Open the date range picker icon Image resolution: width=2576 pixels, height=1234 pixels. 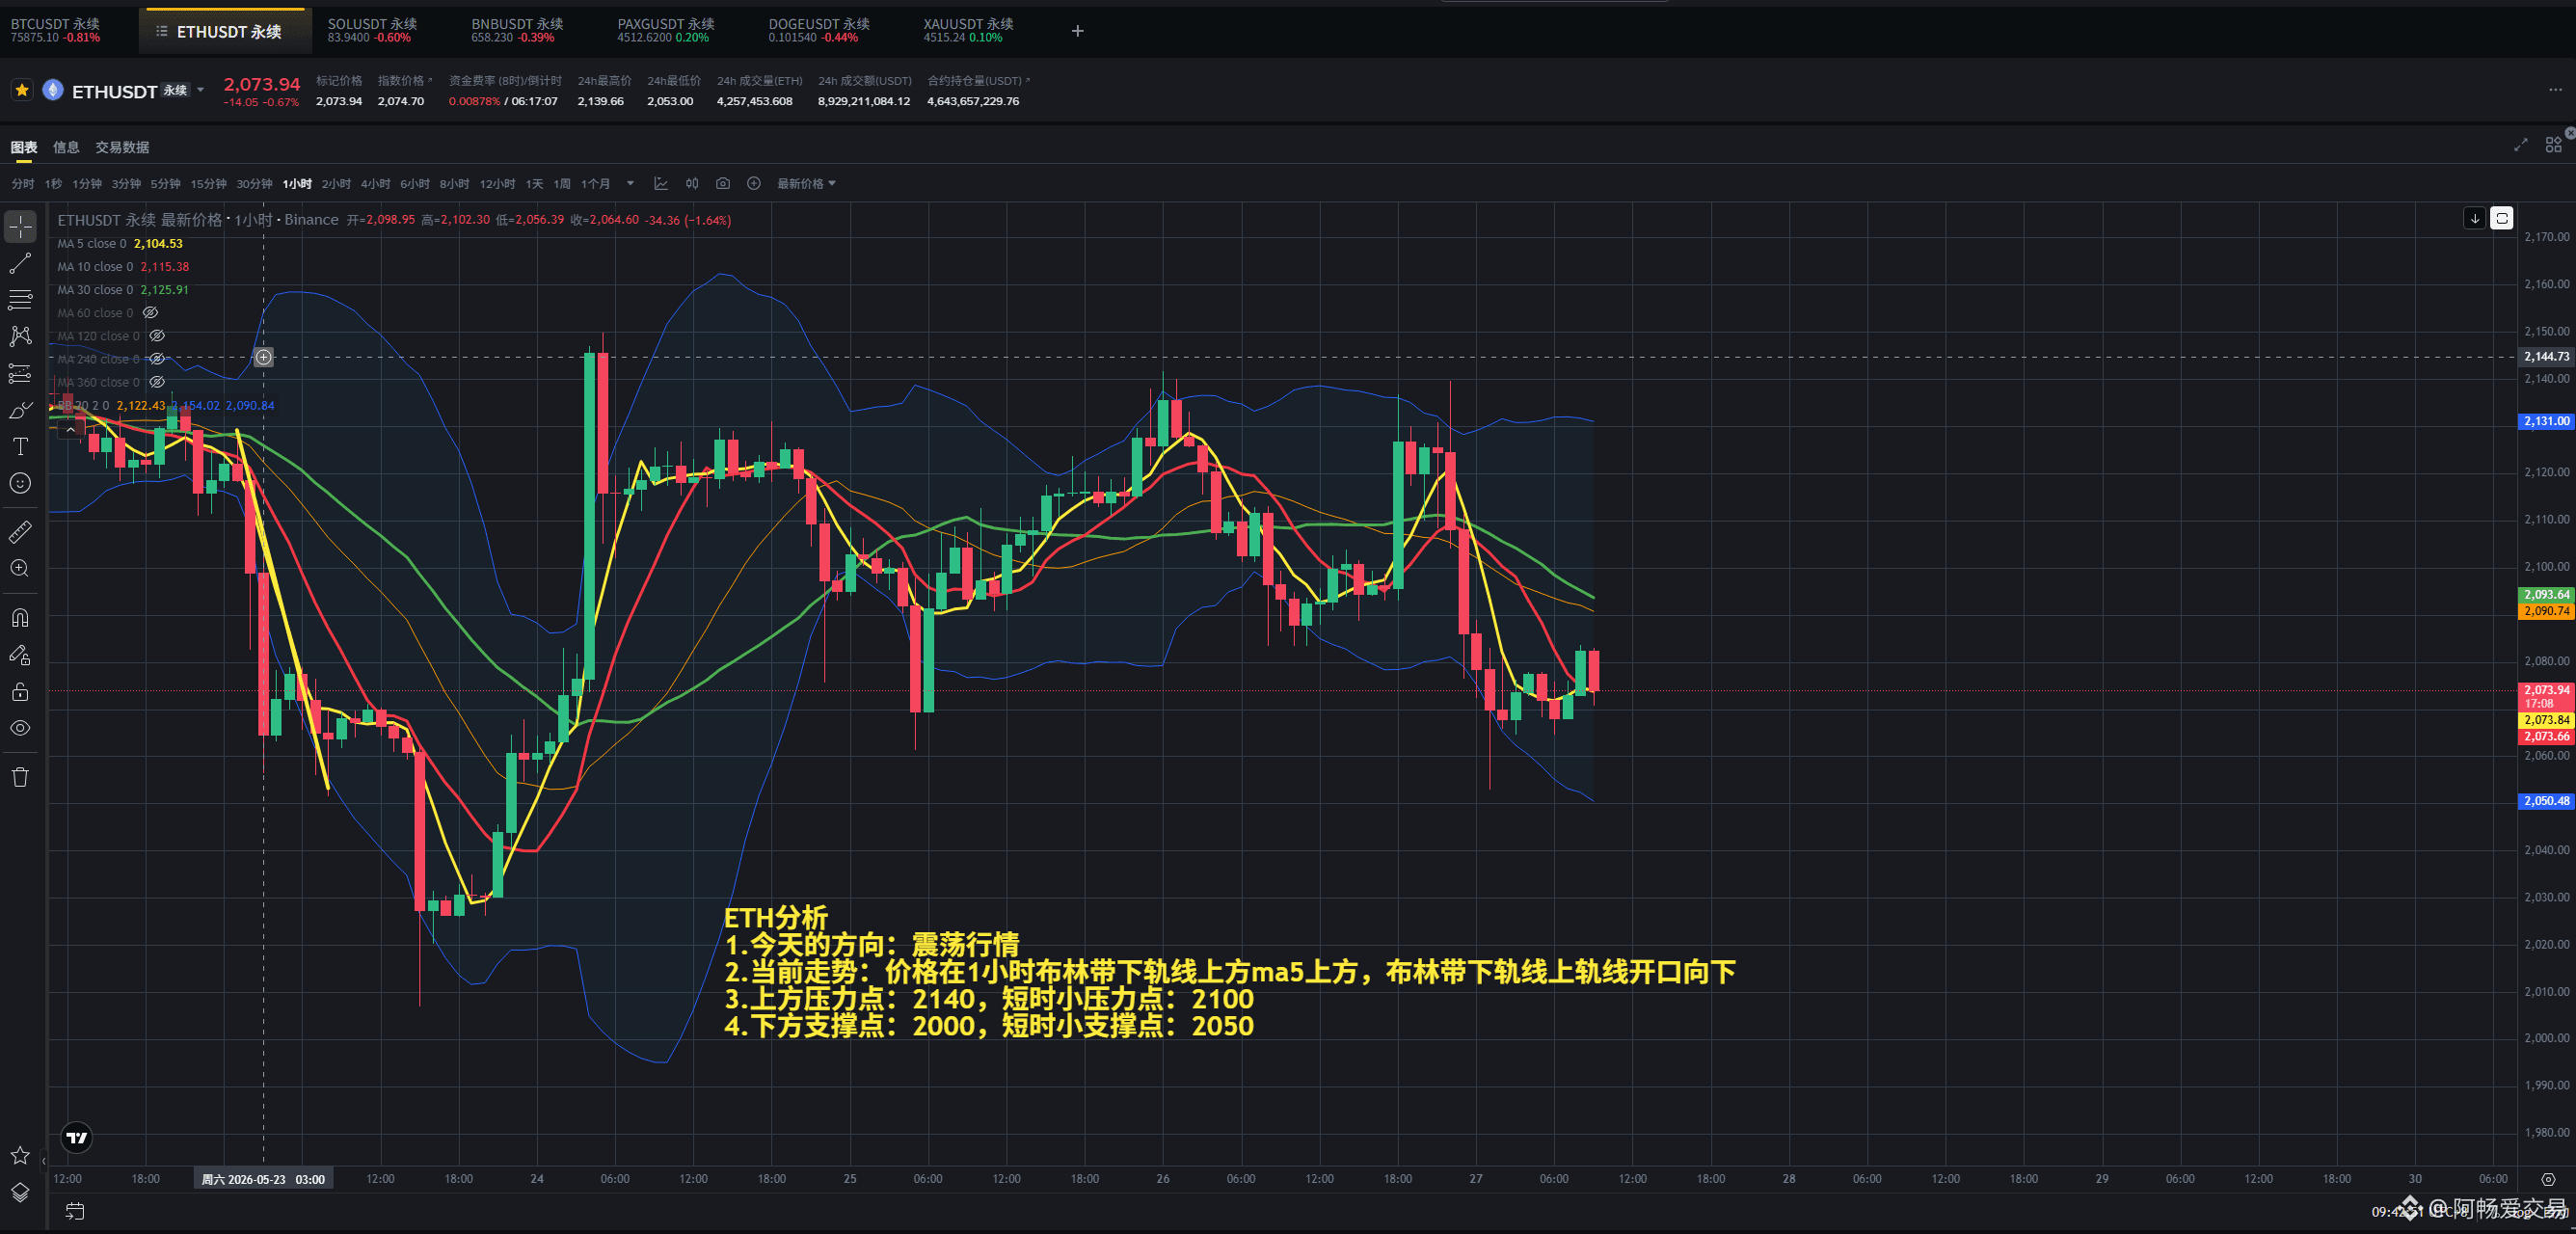75,1211
